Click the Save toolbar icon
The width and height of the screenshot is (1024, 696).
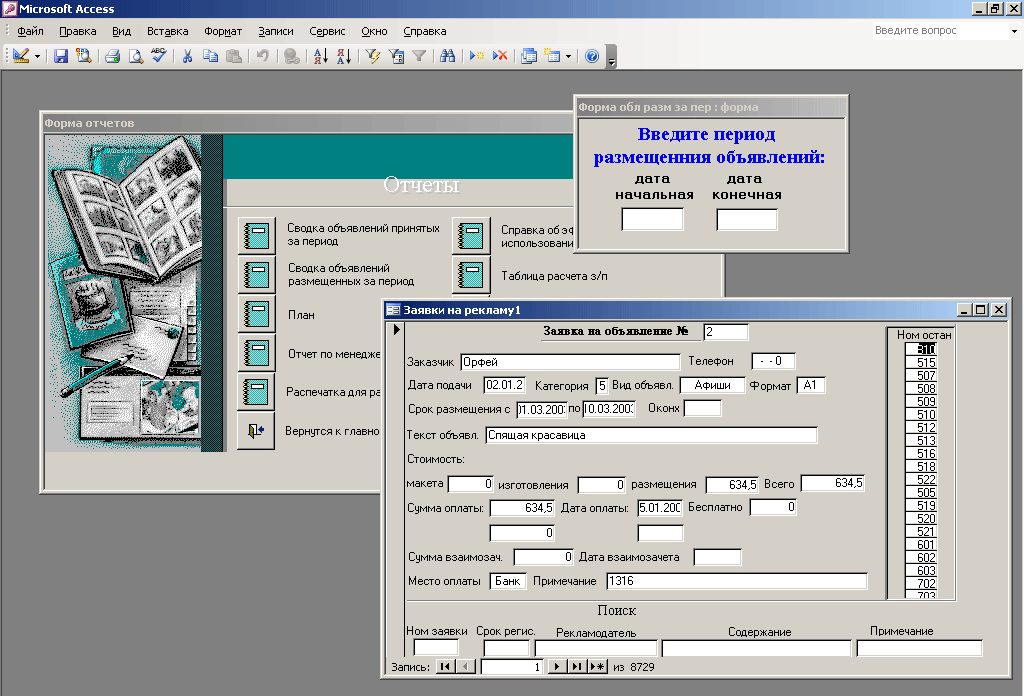tap(61, 56)
